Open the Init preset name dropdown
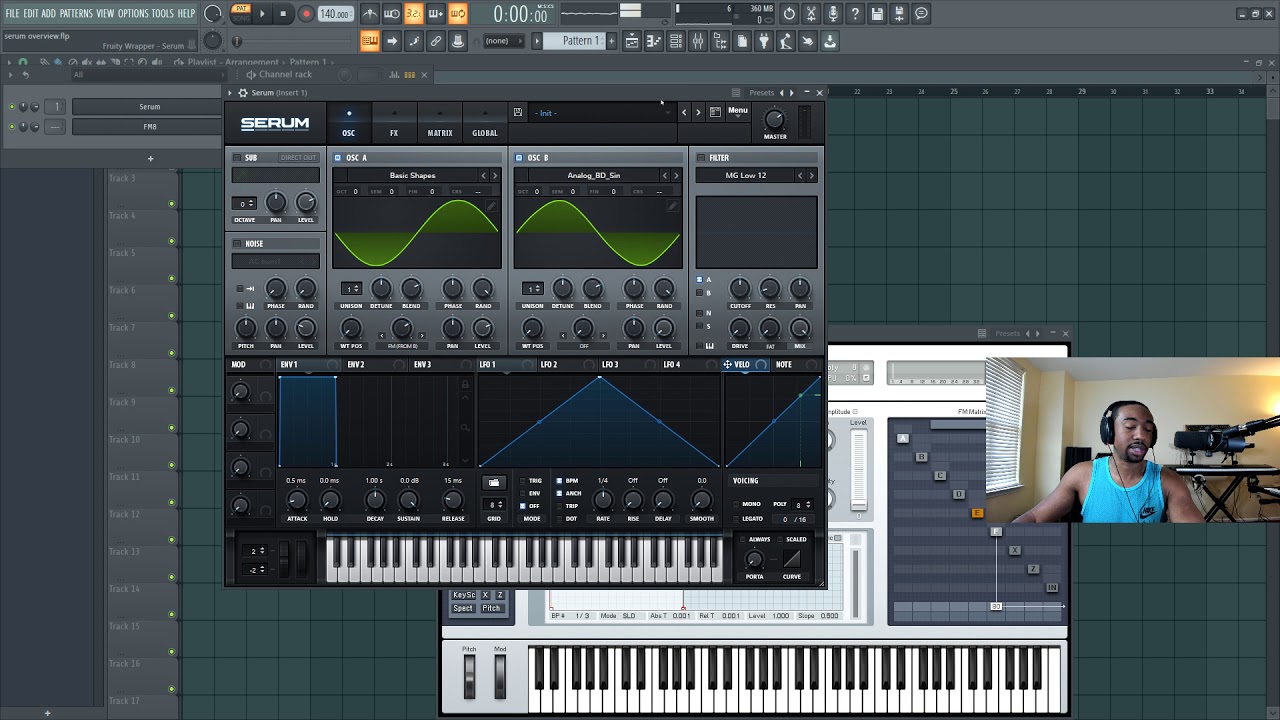The width and height of the screenshot is (1280, 720). tap(604, 113)
